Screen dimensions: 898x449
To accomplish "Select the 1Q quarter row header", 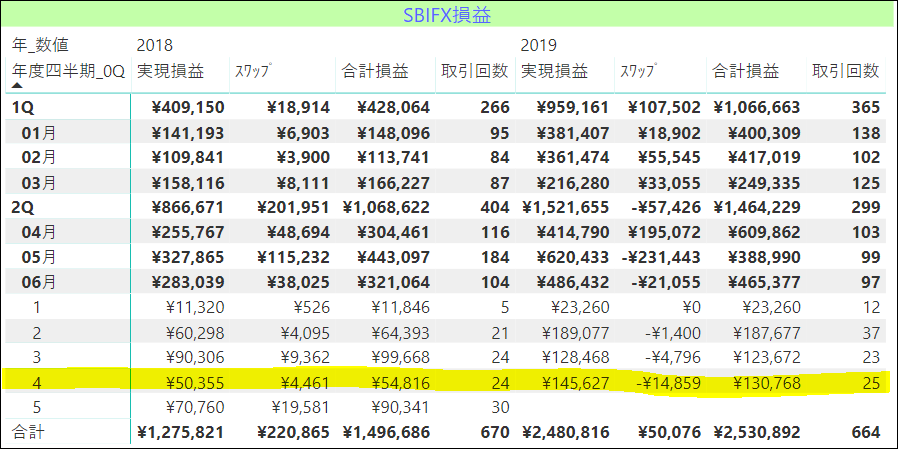I will (x=22, y=107).
